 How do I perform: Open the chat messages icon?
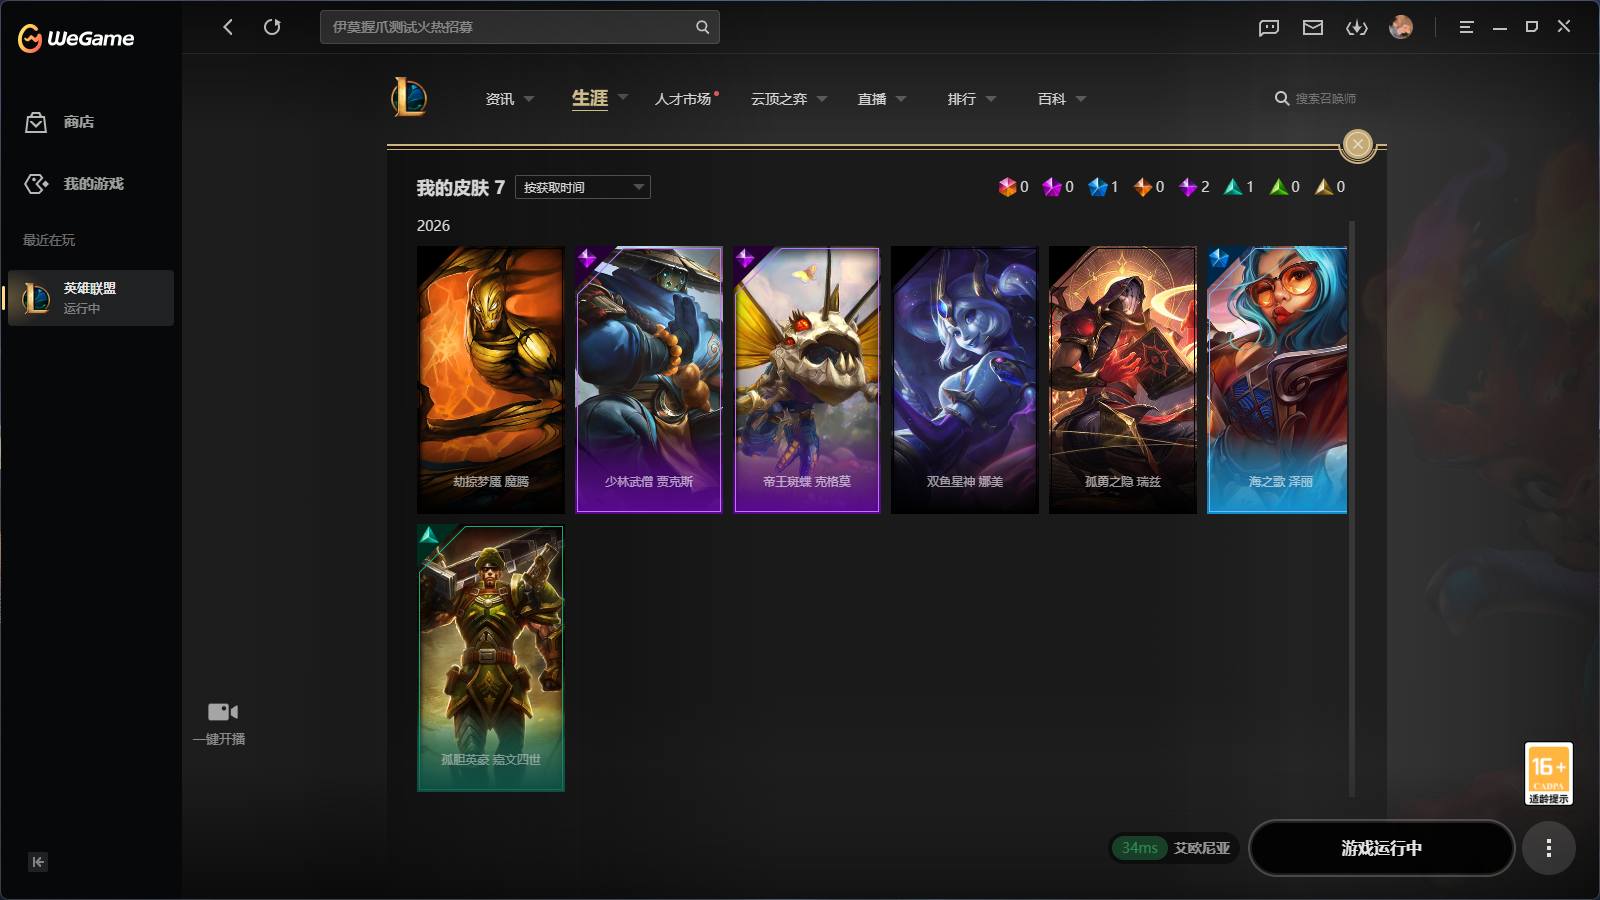(x=1269, y=28)
